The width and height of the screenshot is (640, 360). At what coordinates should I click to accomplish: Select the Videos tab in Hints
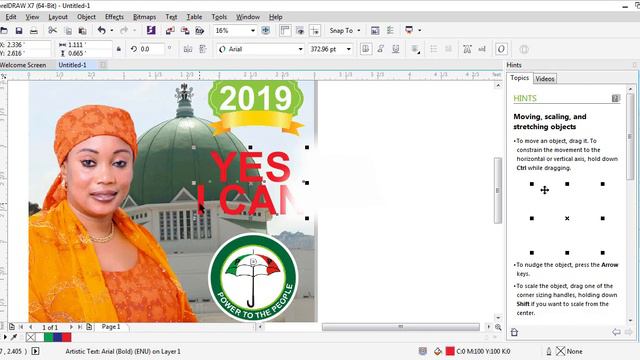point(544,79)
